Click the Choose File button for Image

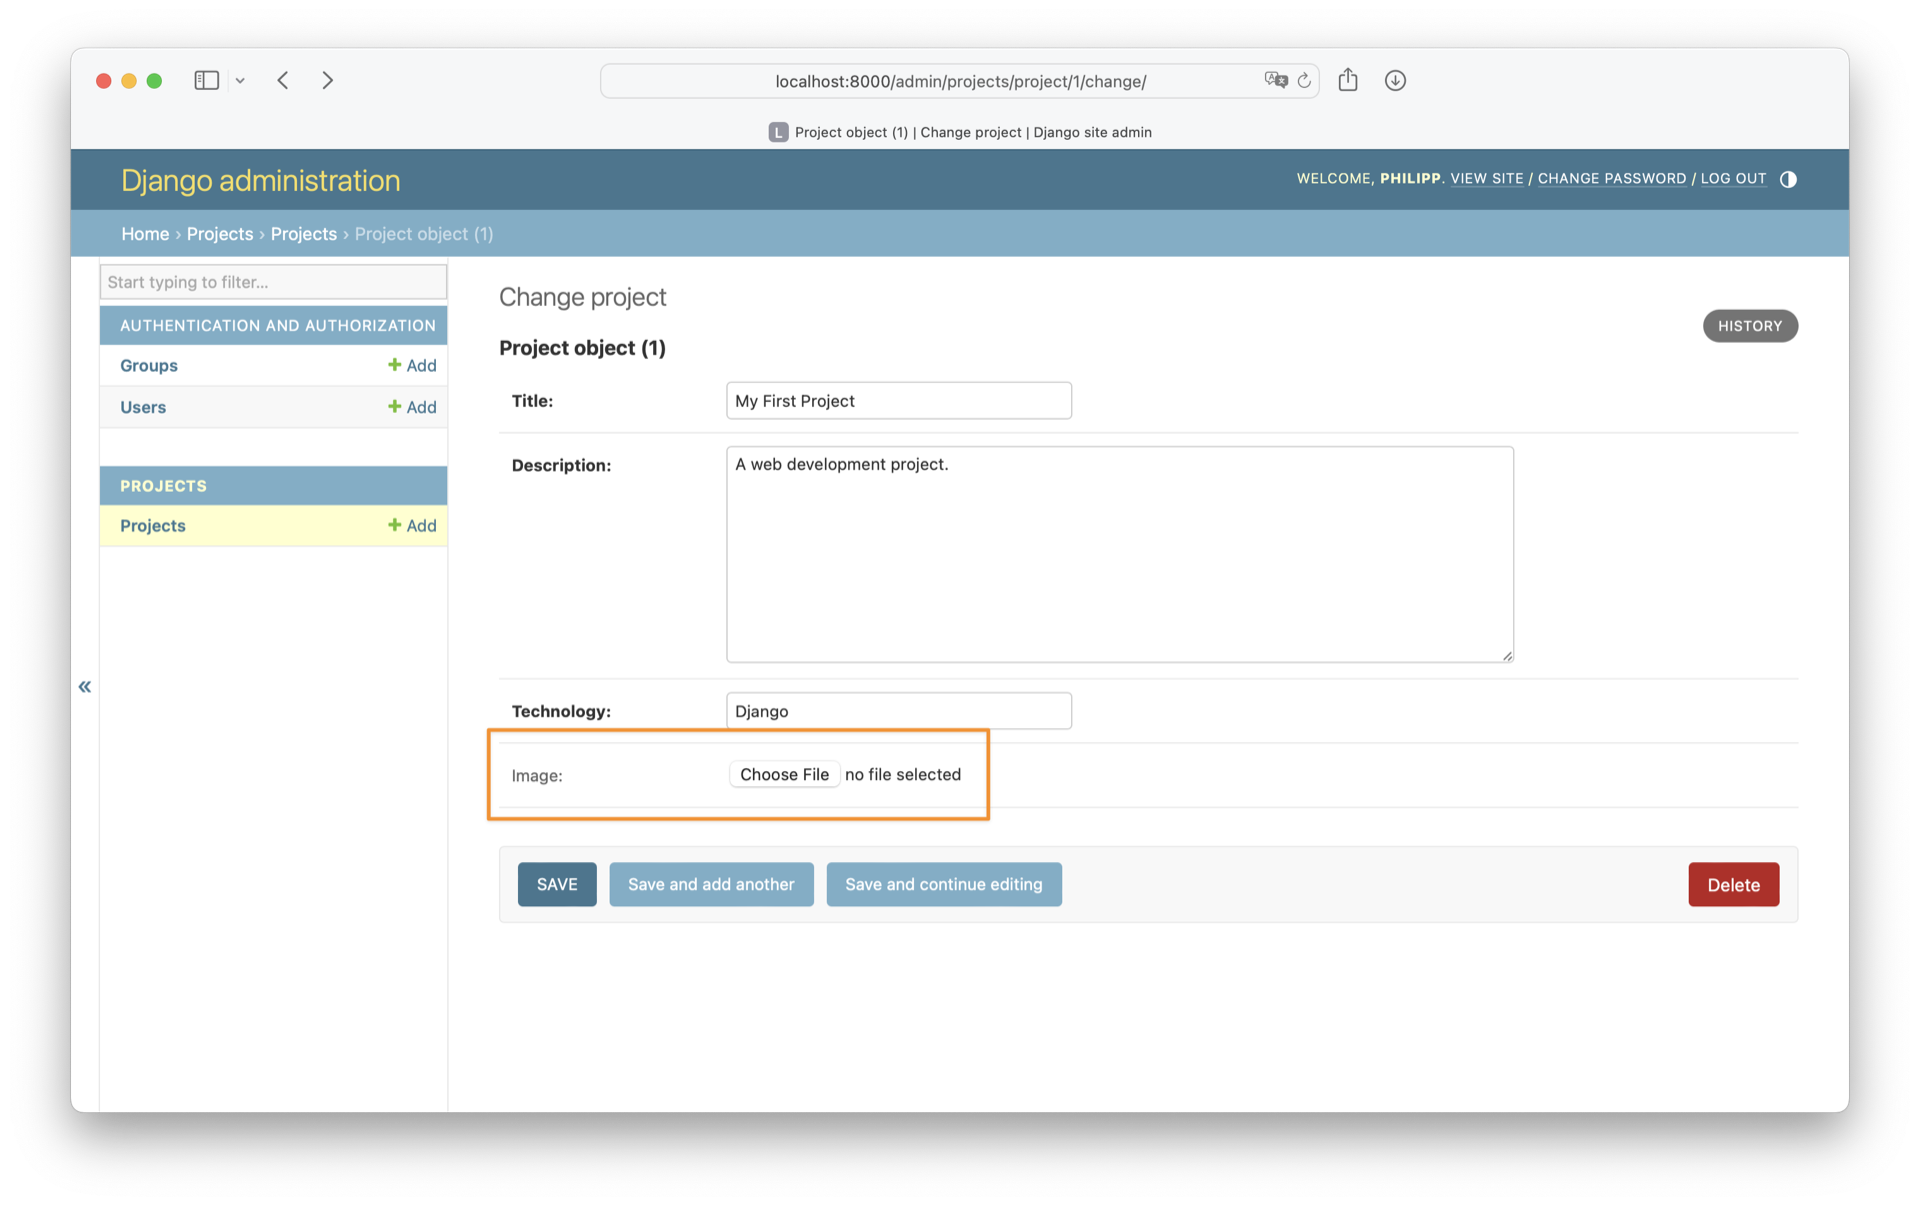pos(782,774)
